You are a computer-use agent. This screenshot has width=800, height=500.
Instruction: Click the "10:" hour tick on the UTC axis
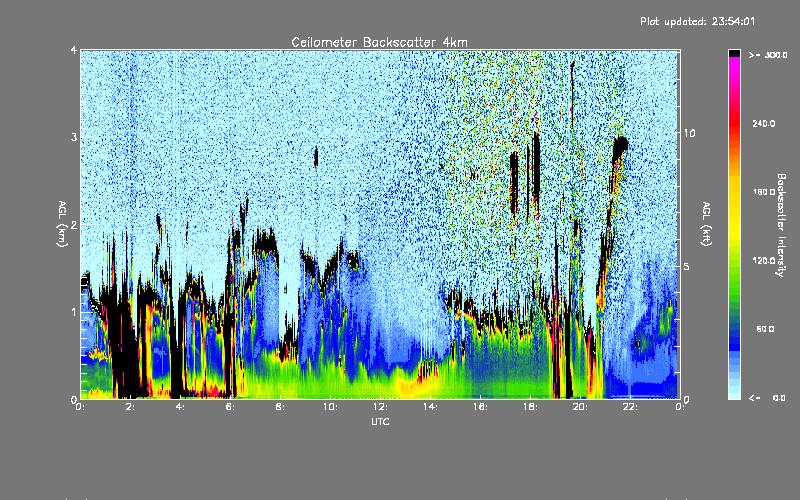330,407
